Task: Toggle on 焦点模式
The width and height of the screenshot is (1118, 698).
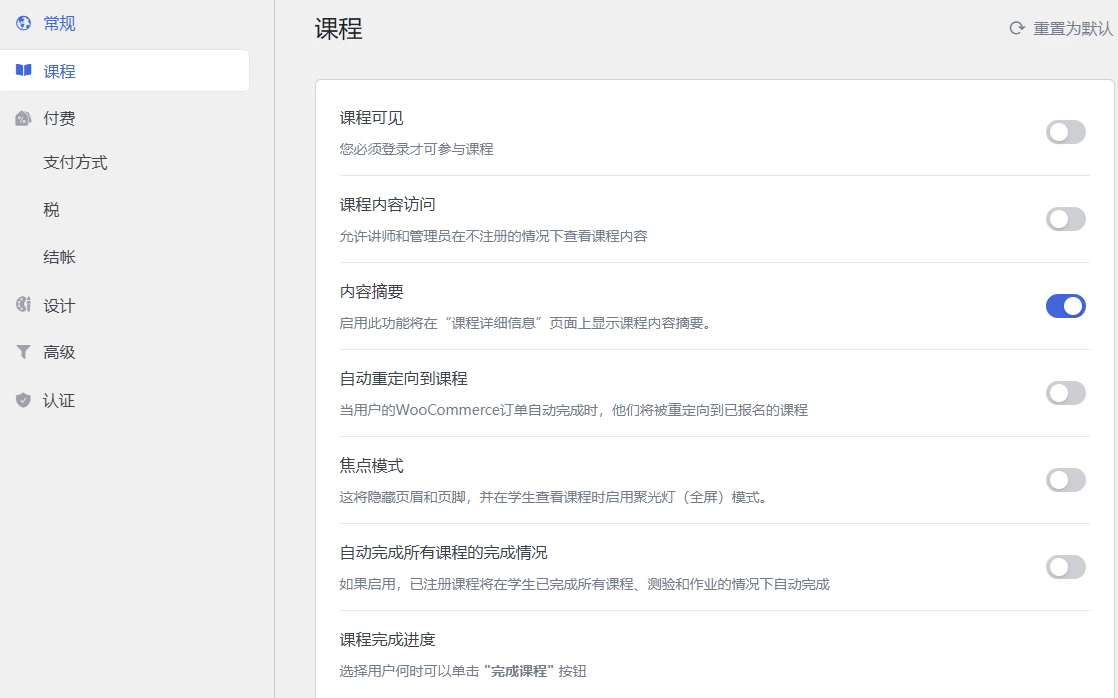Action: [1066, 480]
